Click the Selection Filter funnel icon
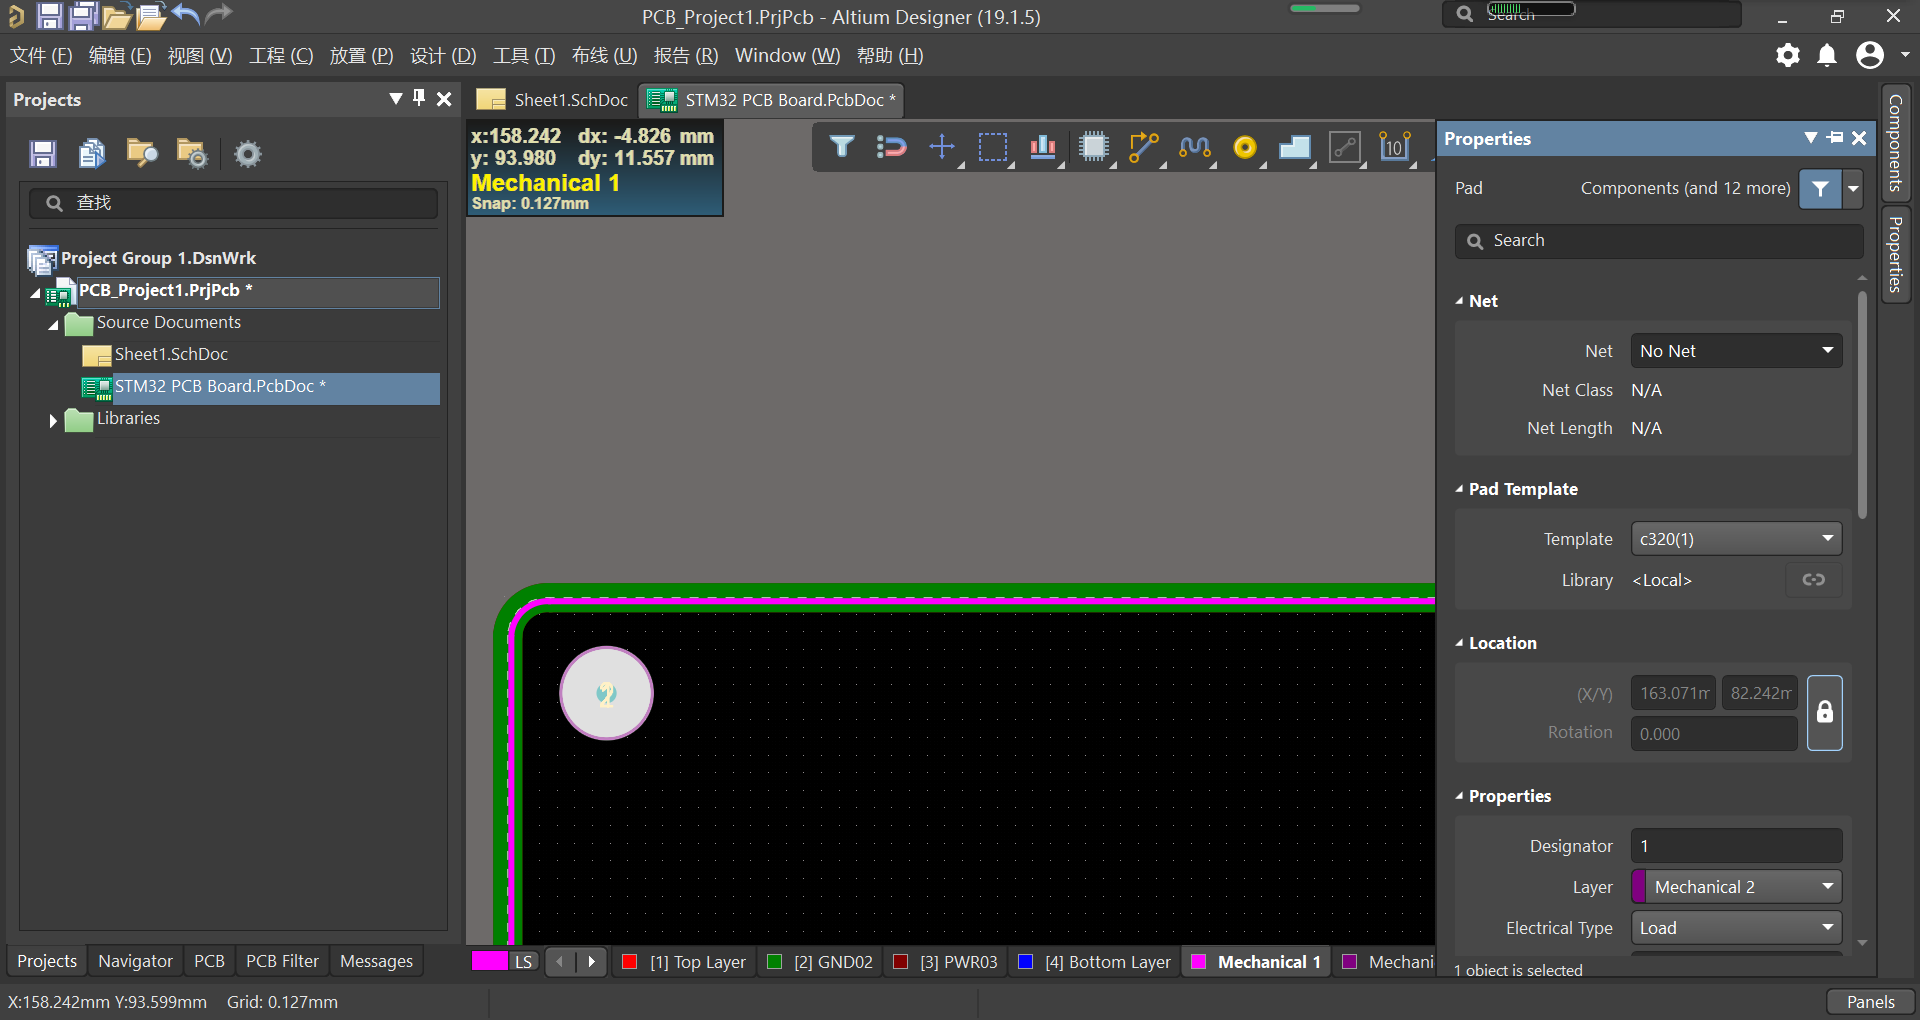 (x=842, y=147)
